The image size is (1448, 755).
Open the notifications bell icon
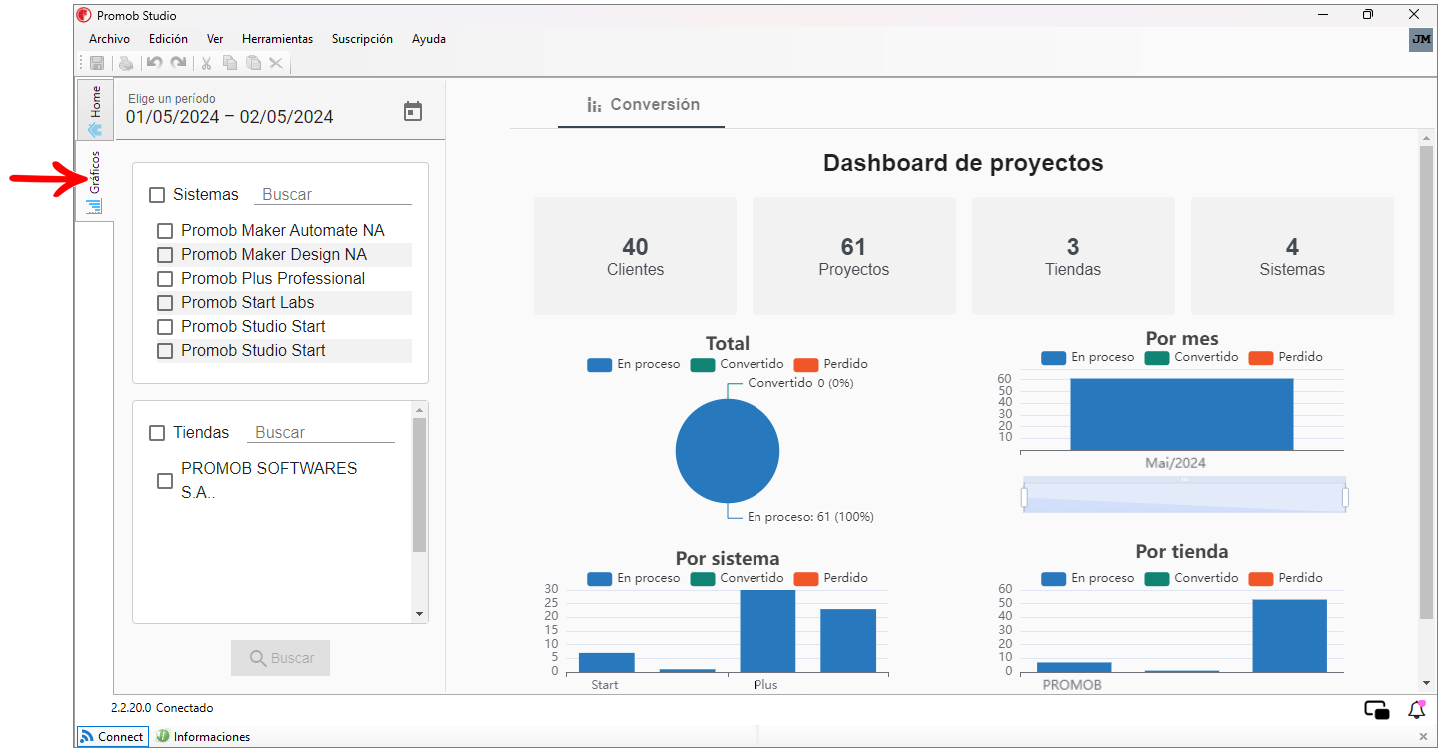[x=1417, y=710]
